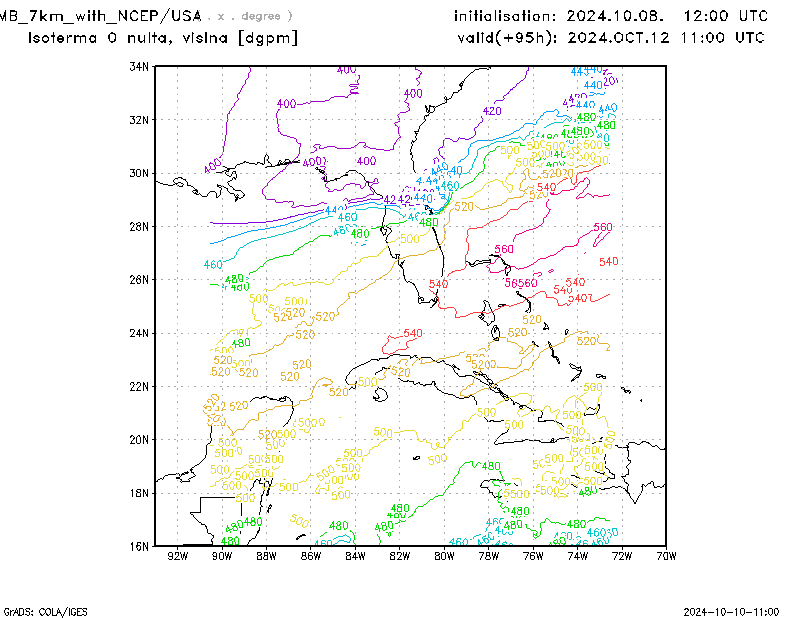Click the model name text 'MB_7km_with_NCEP/USA'
Viewport: 800px width, 618px height.
click(101, 16)
